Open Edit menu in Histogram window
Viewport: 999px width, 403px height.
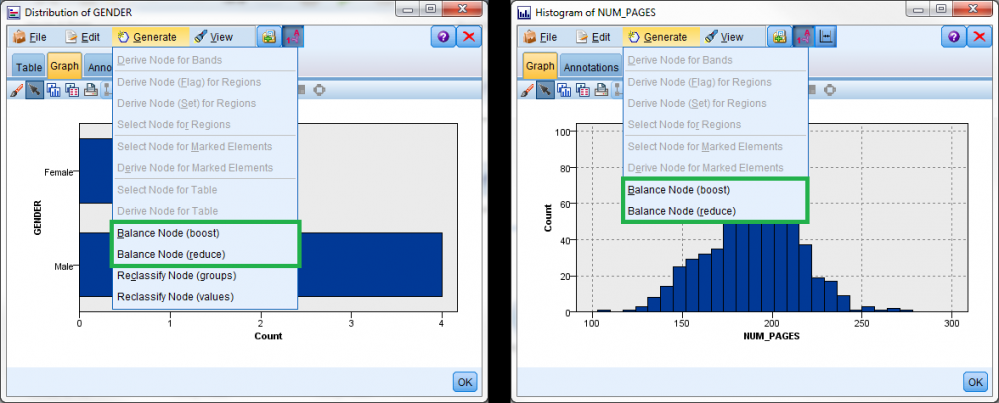coord(593,37)
